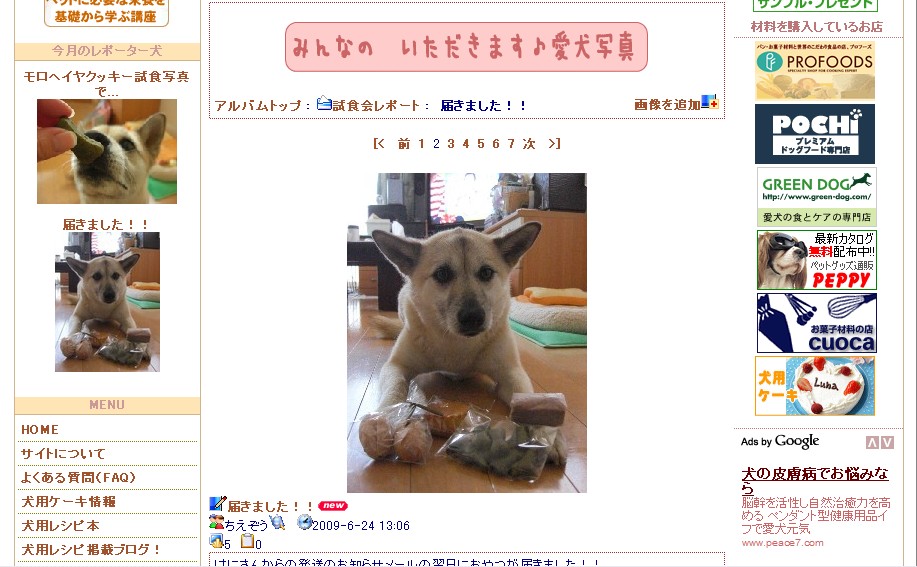Click the edit pencil icon beside 届きました title
This screenshot has height=567, width=917.
point(218,504)
